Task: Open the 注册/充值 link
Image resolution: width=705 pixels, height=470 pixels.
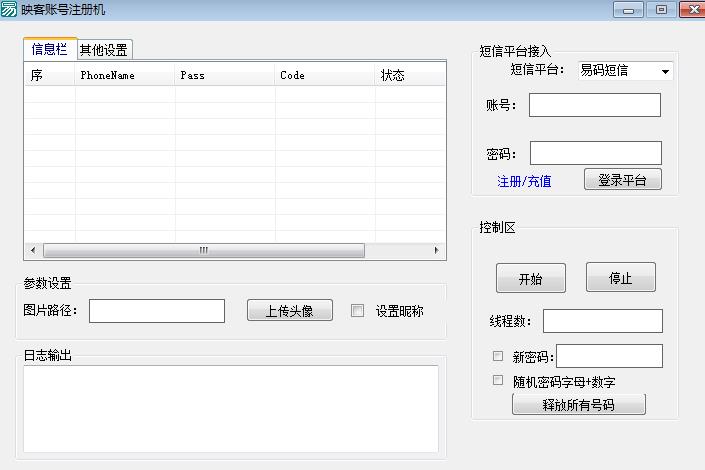Action: pyautogui.click(x=524, y=181)
